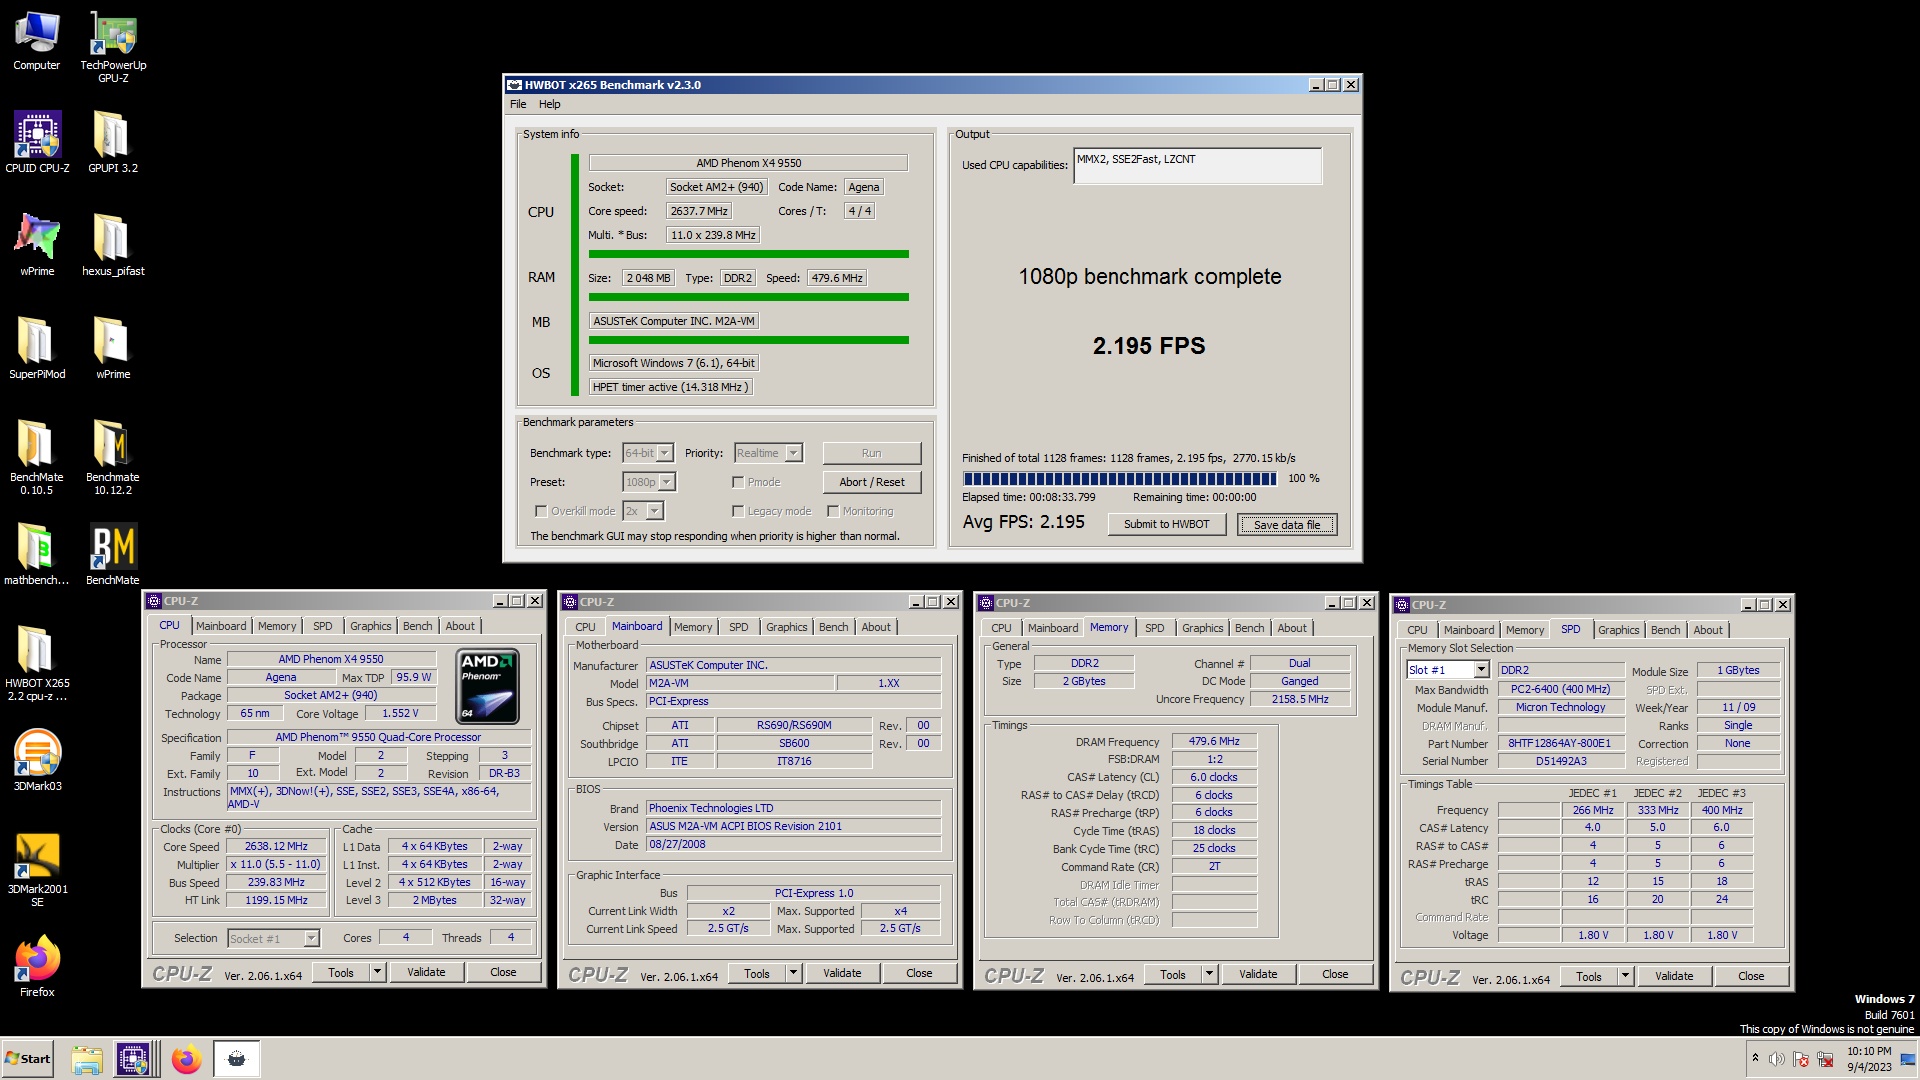Open Firefox from the taskbar
1920x1080 pixels.
click(186, 1059)
